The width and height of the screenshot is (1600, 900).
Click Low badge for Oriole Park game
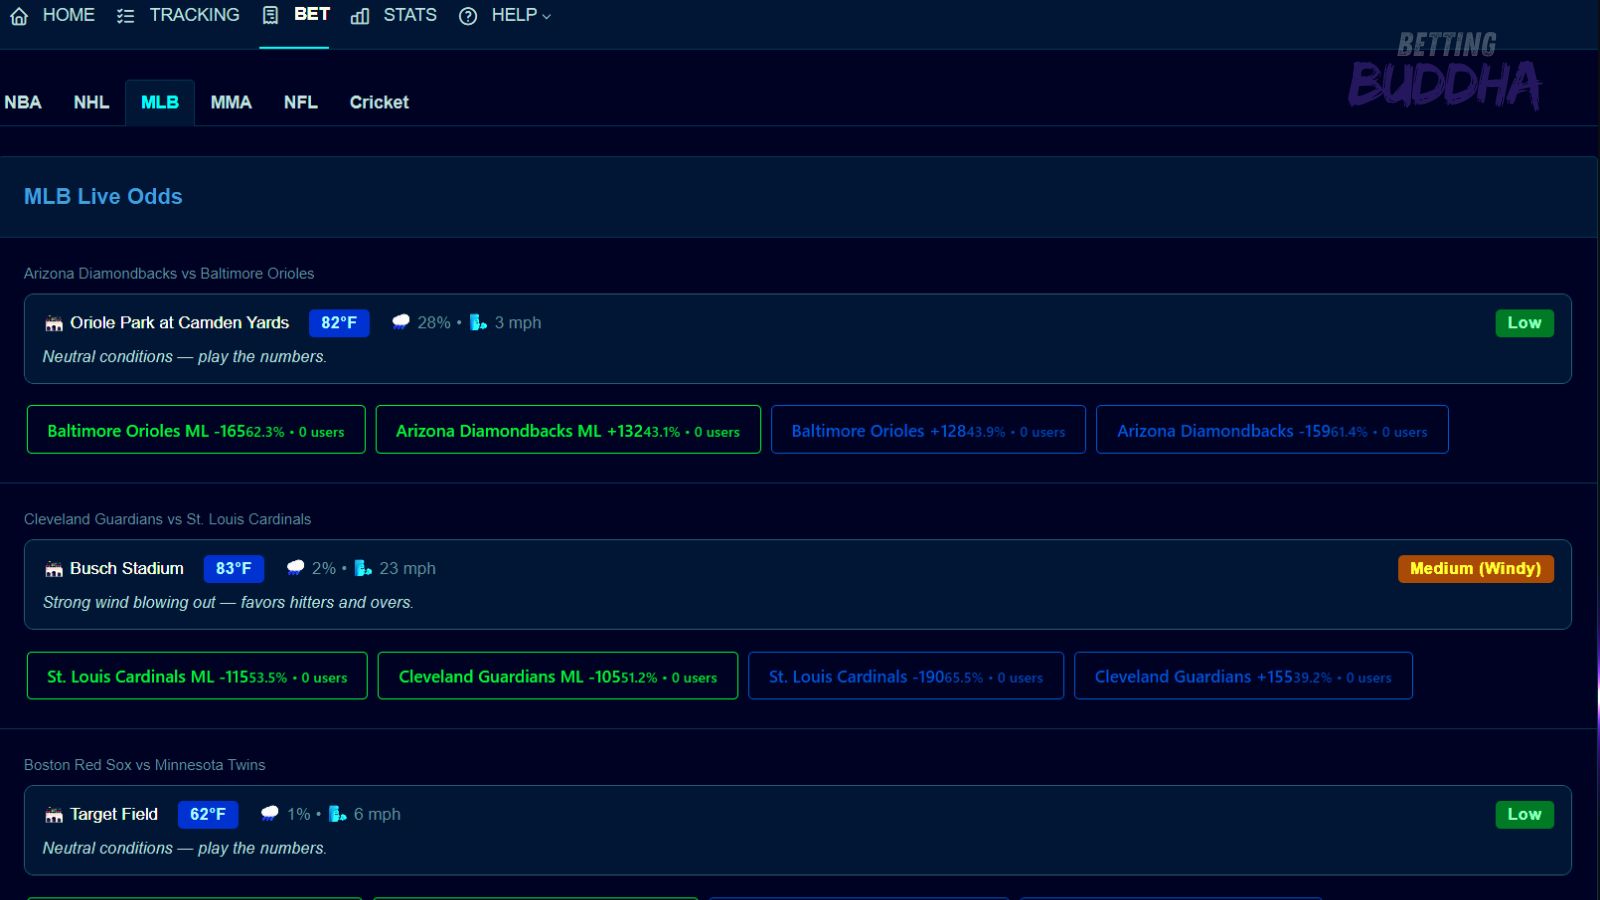click(x=1524, y=323)
